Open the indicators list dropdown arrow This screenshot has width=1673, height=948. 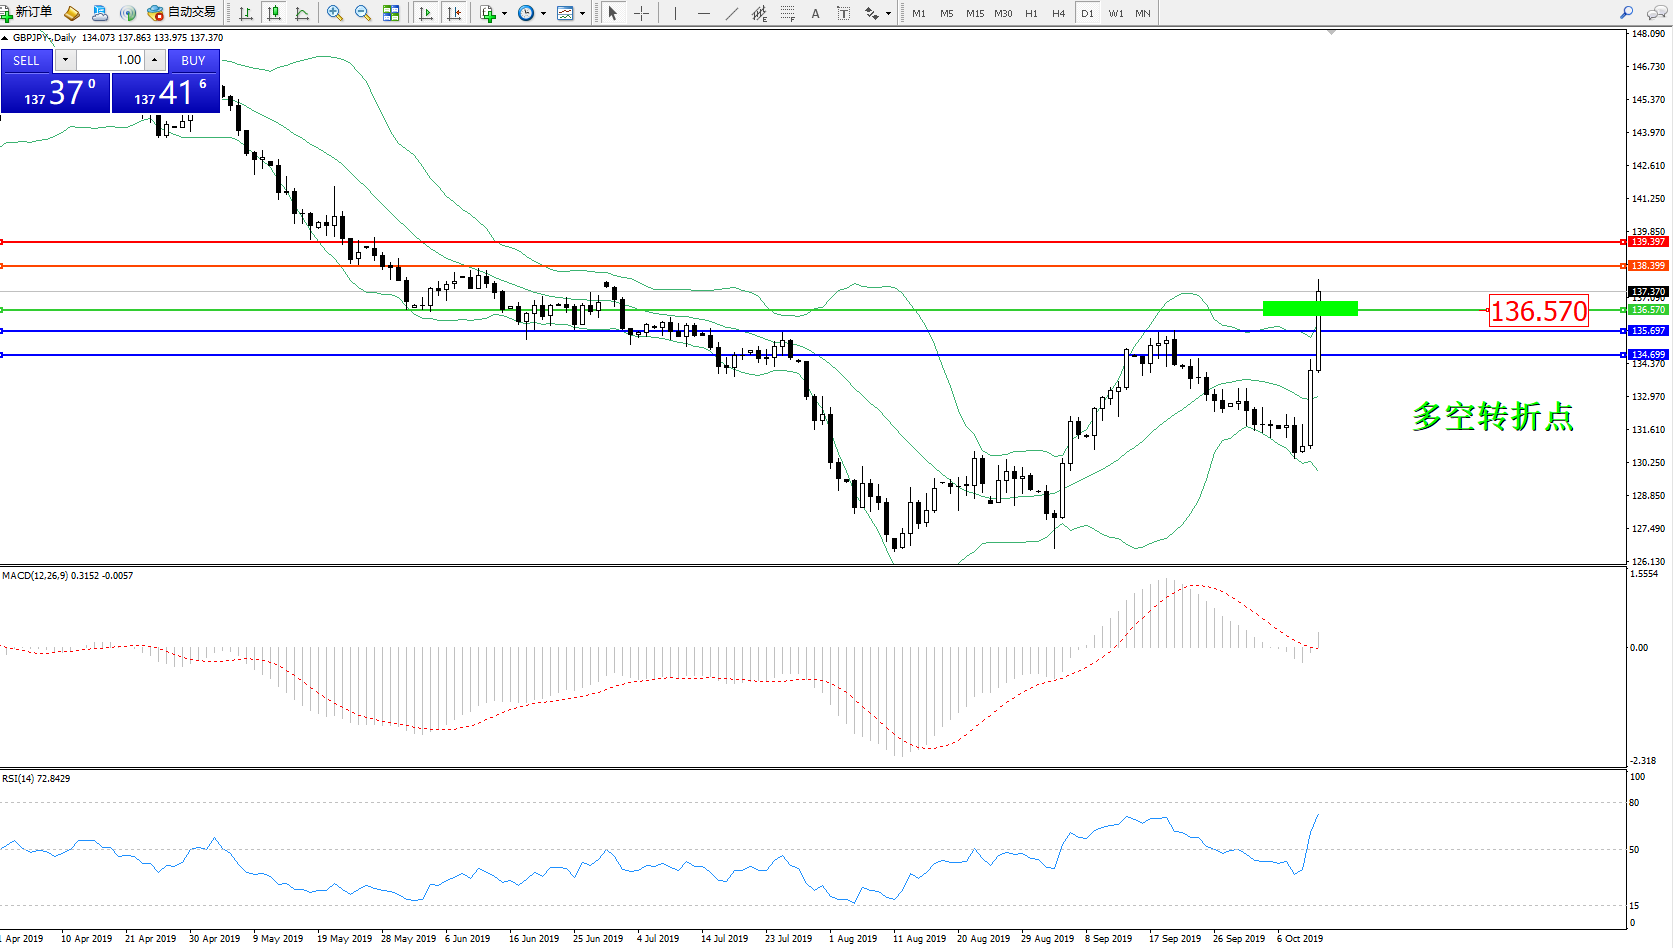click(x=504, y=14)
